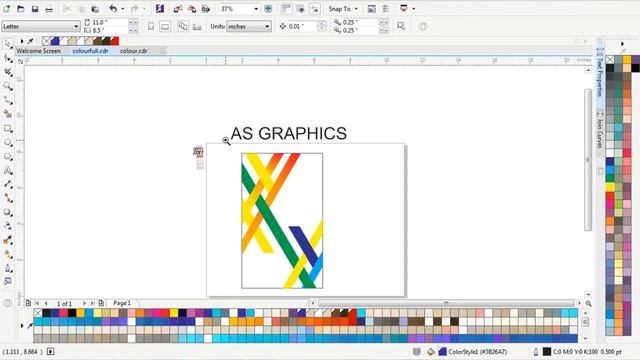The height and width of the screenshot is (360, 640).
Task: Toggle show rulers
Action: 287,9
